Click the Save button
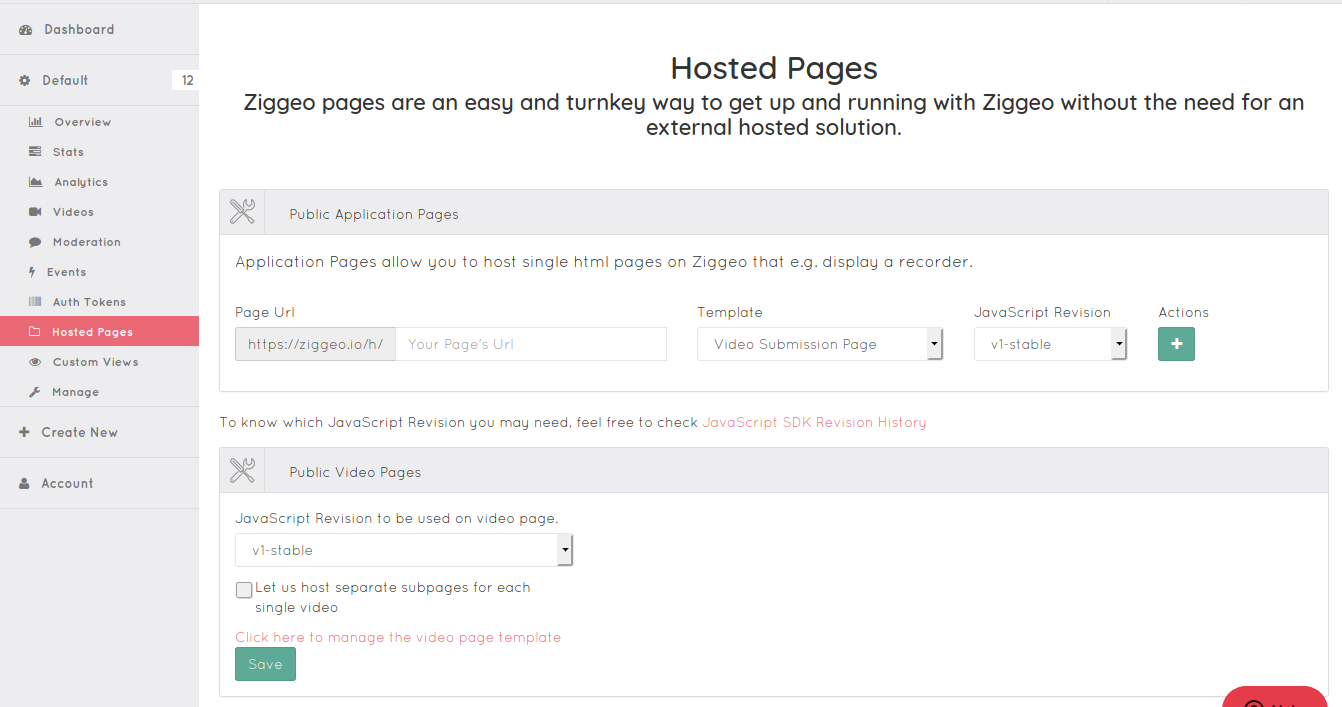Image resolution: width=1342 pixels, height=707 pixels. (265, 664)
